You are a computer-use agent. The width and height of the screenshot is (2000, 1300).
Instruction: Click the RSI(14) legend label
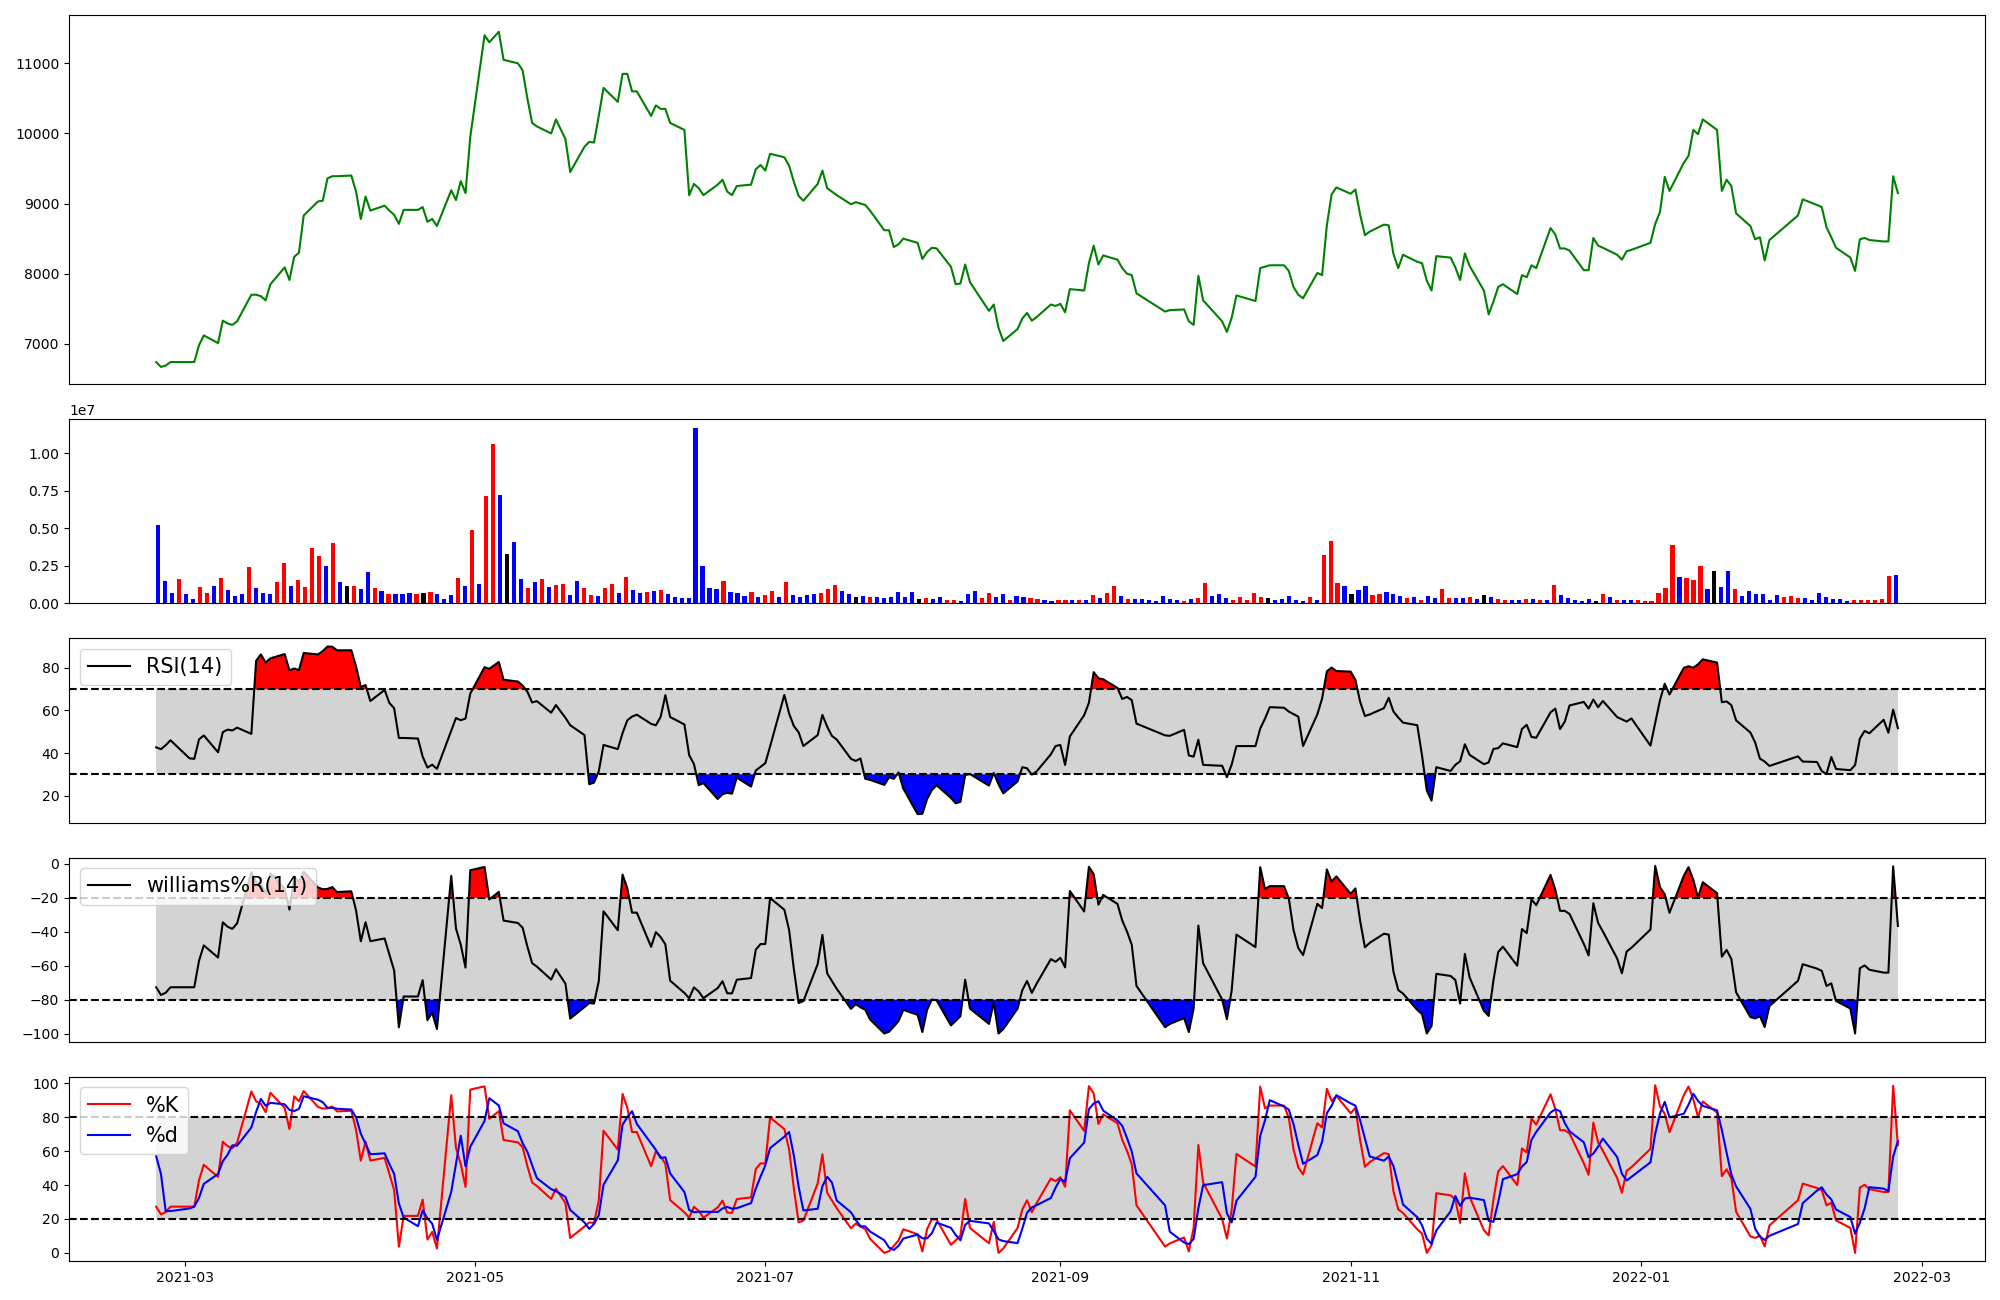click(x=184, y=666)
